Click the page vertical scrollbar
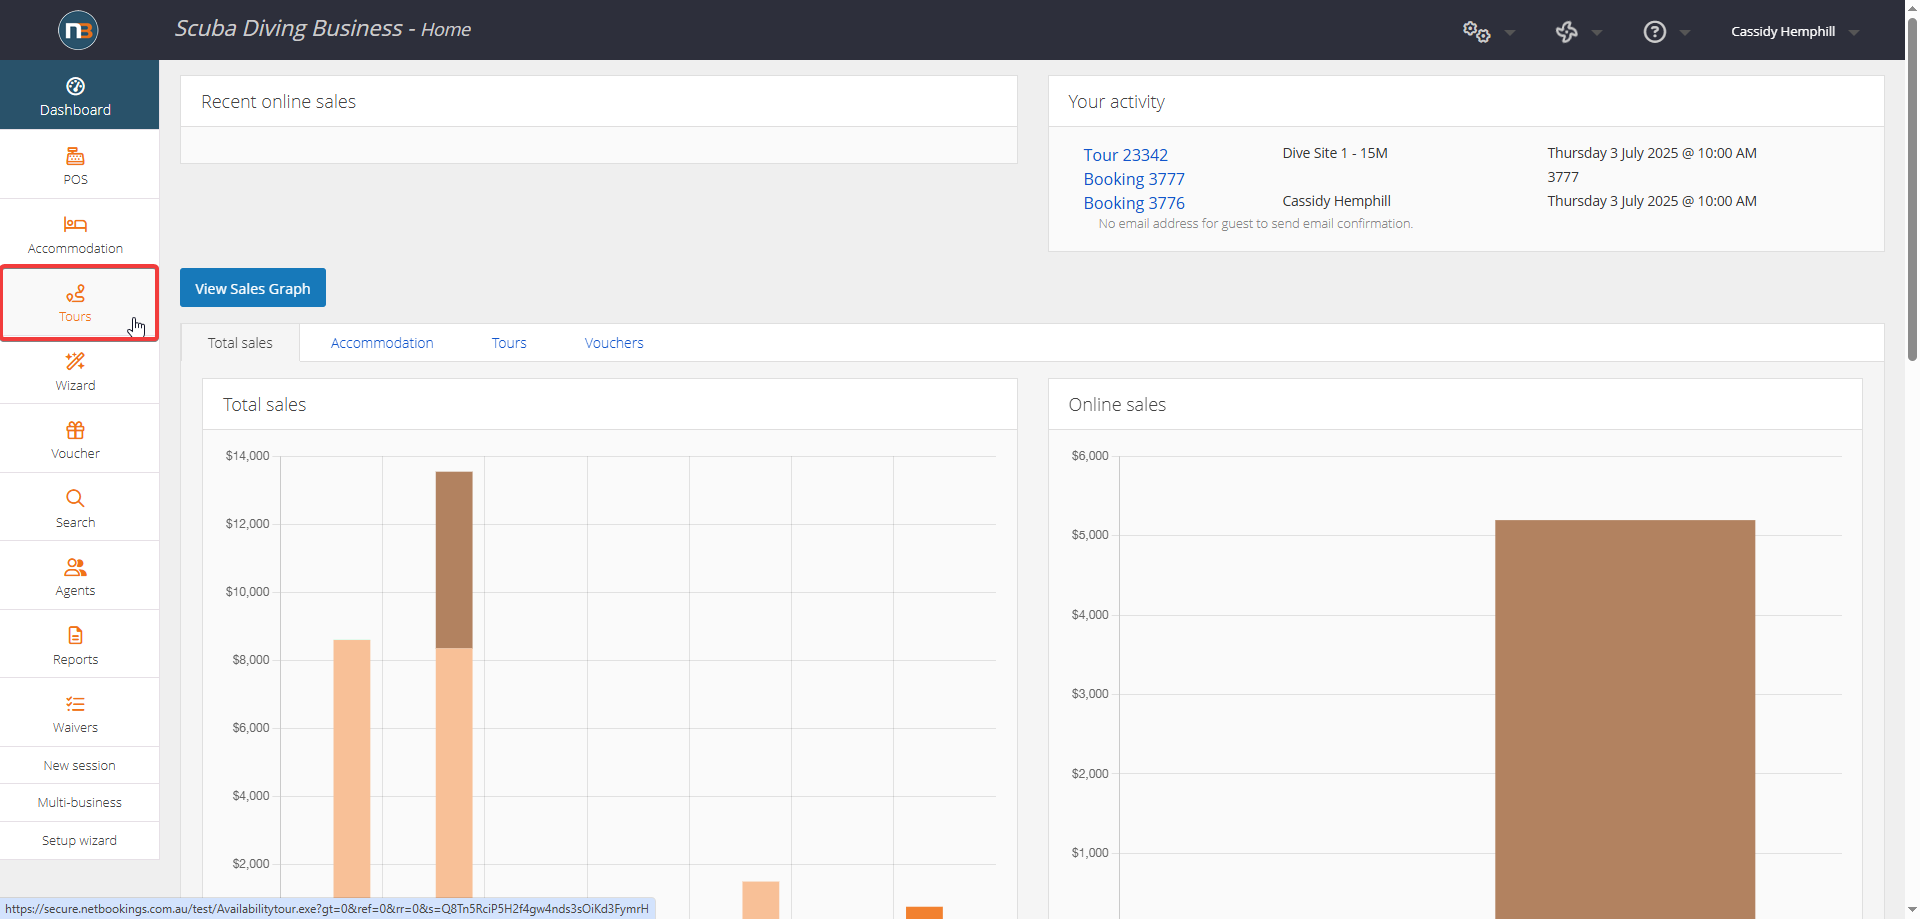Screen dimensions: 1920x919 1912,190
